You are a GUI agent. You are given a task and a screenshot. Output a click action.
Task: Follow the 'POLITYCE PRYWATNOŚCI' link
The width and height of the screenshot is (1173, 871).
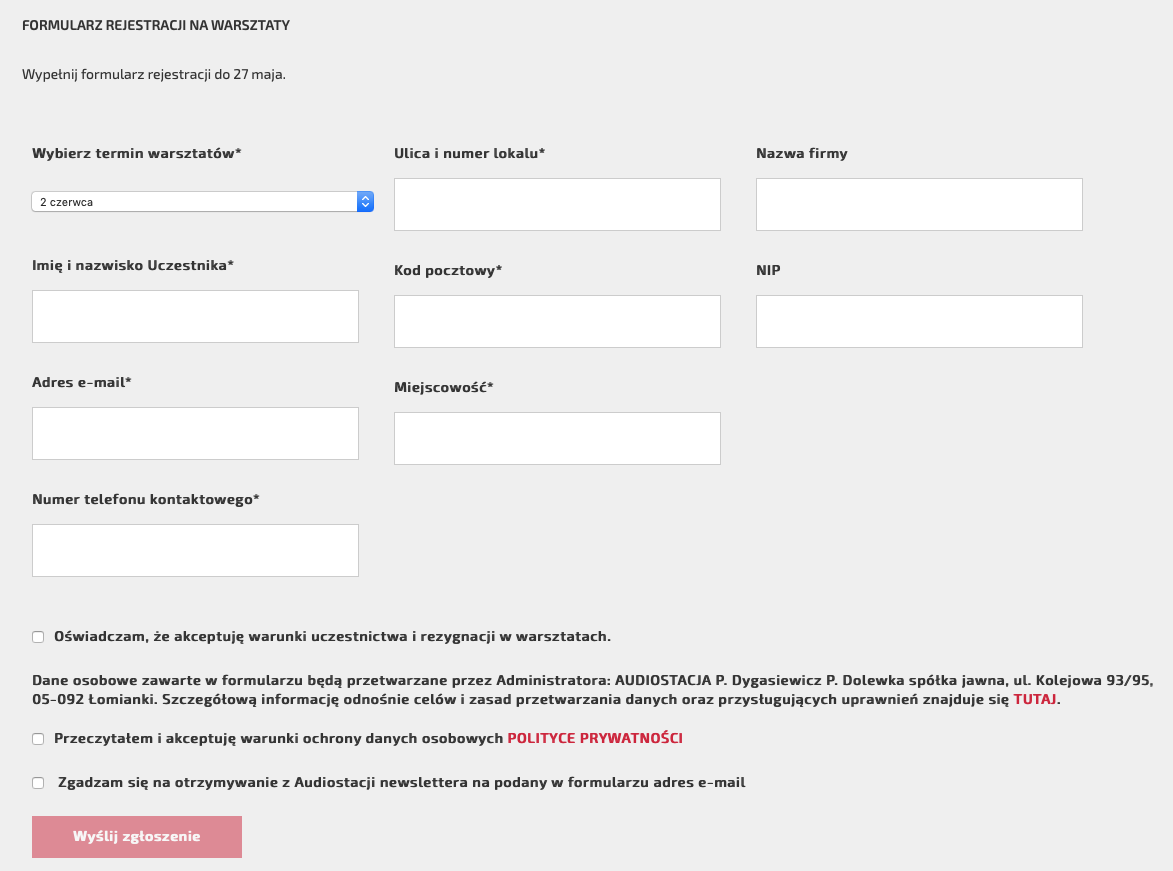pos(595,739)
